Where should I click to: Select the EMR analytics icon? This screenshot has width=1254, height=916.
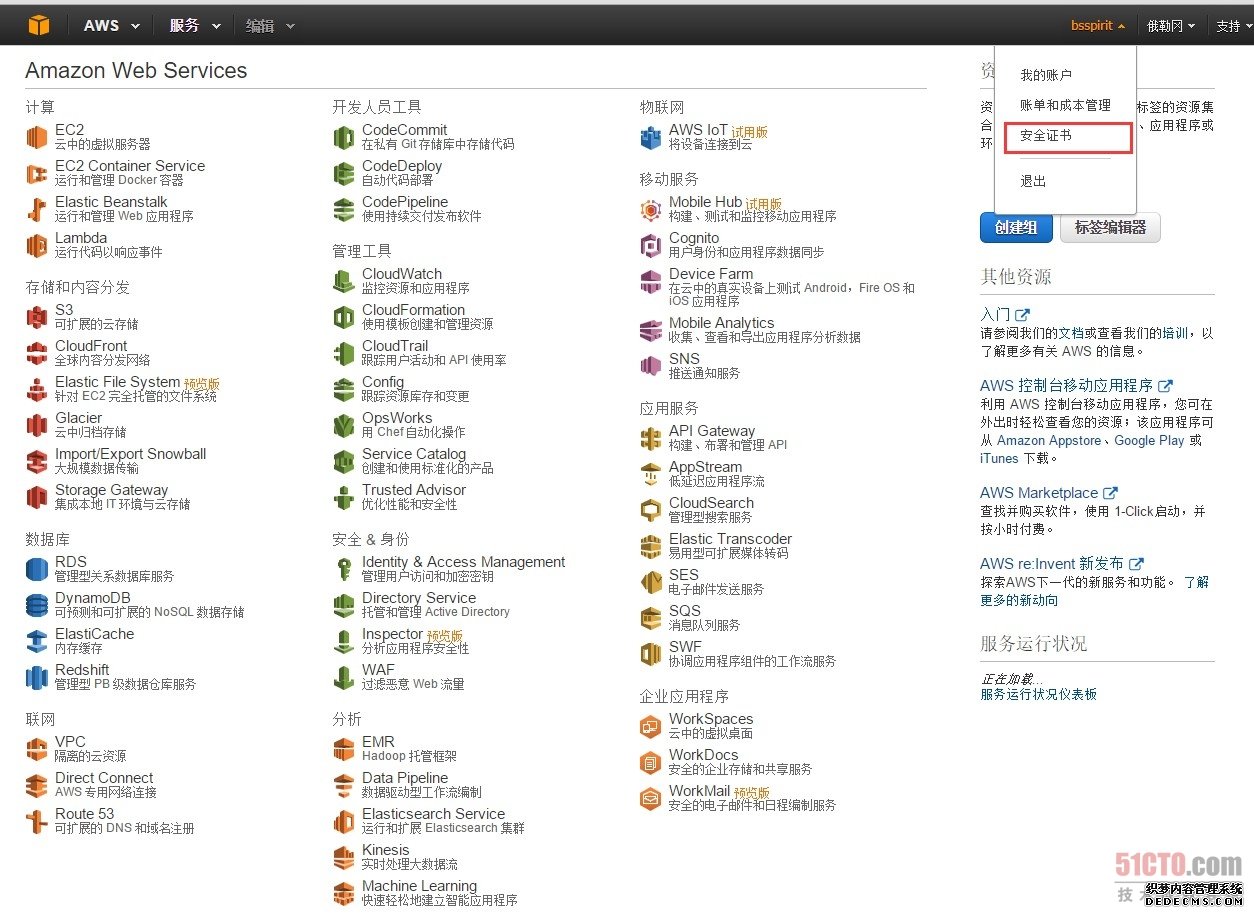pyautogui.click(x=344, y=749)
